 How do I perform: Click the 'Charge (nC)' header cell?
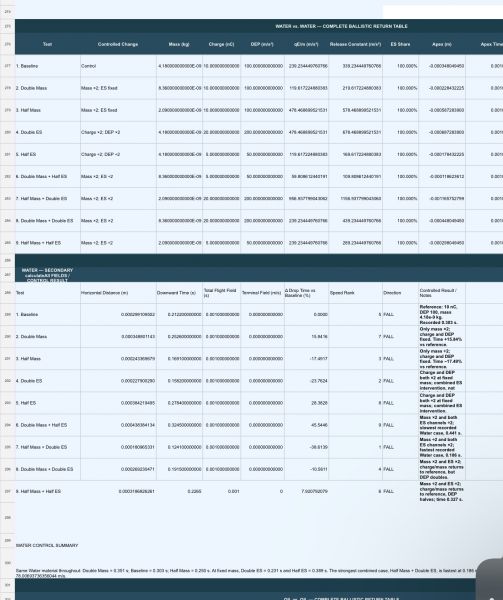tap(221, 44)
